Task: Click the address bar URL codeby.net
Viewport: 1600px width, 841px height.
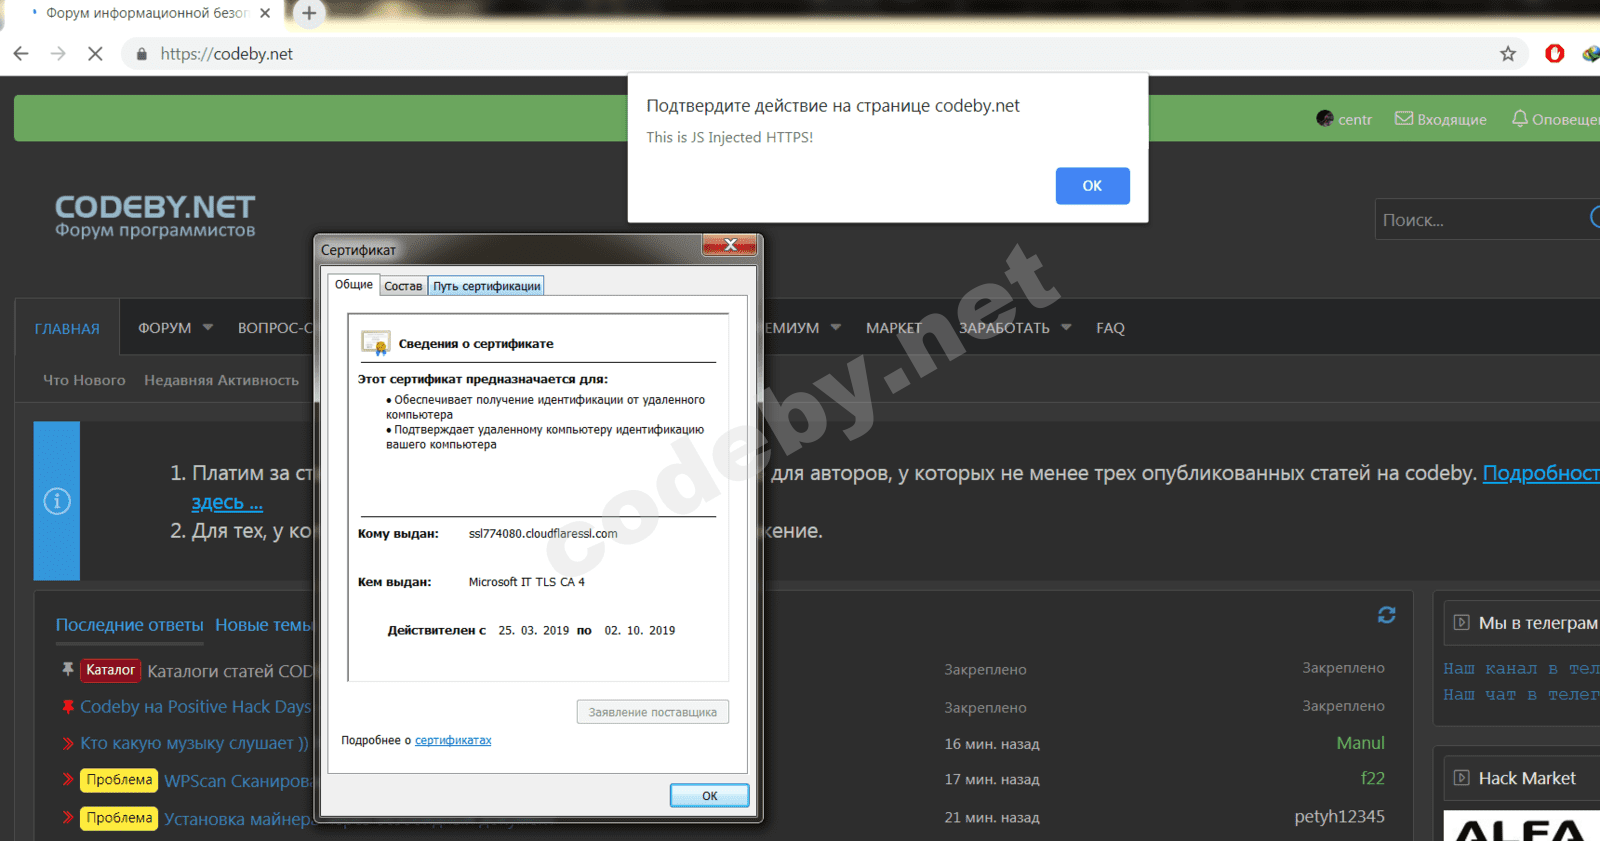Action: click(x=227, y=54)
